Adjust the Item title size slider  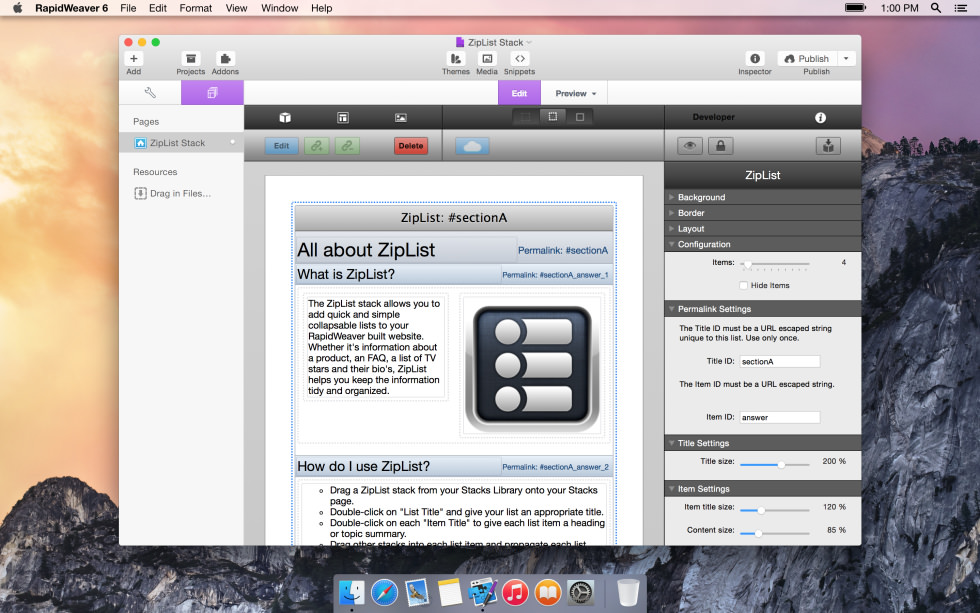(774, 510)
